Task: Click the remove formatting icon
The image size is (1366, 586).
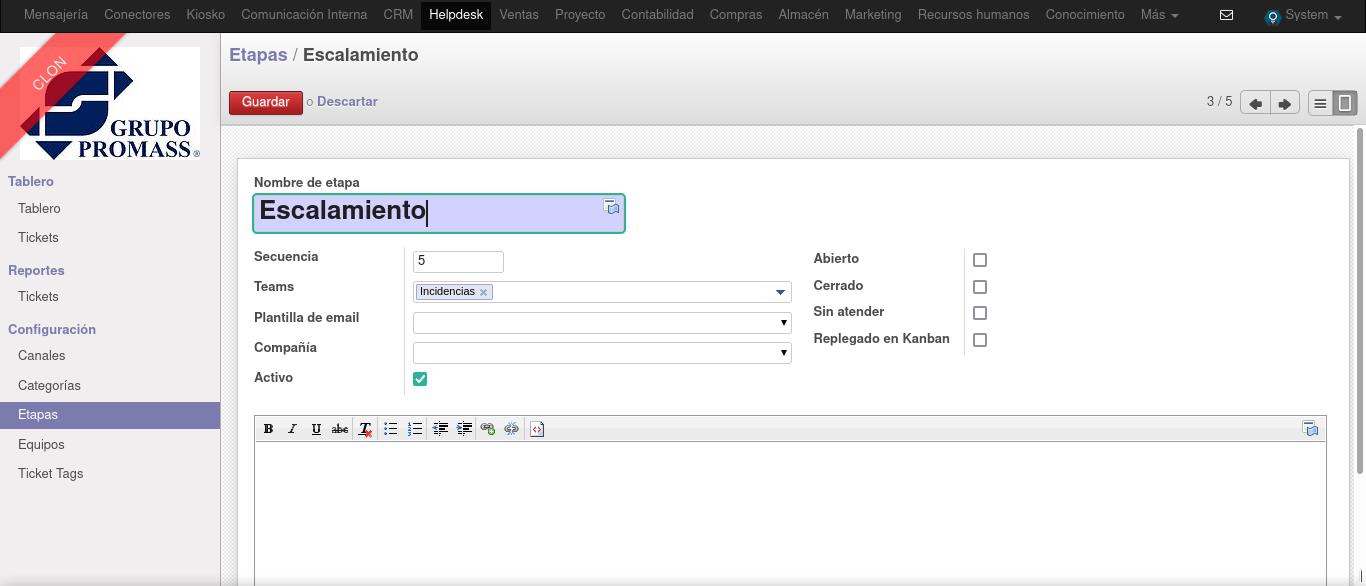Action: click(x=366, y=429)
